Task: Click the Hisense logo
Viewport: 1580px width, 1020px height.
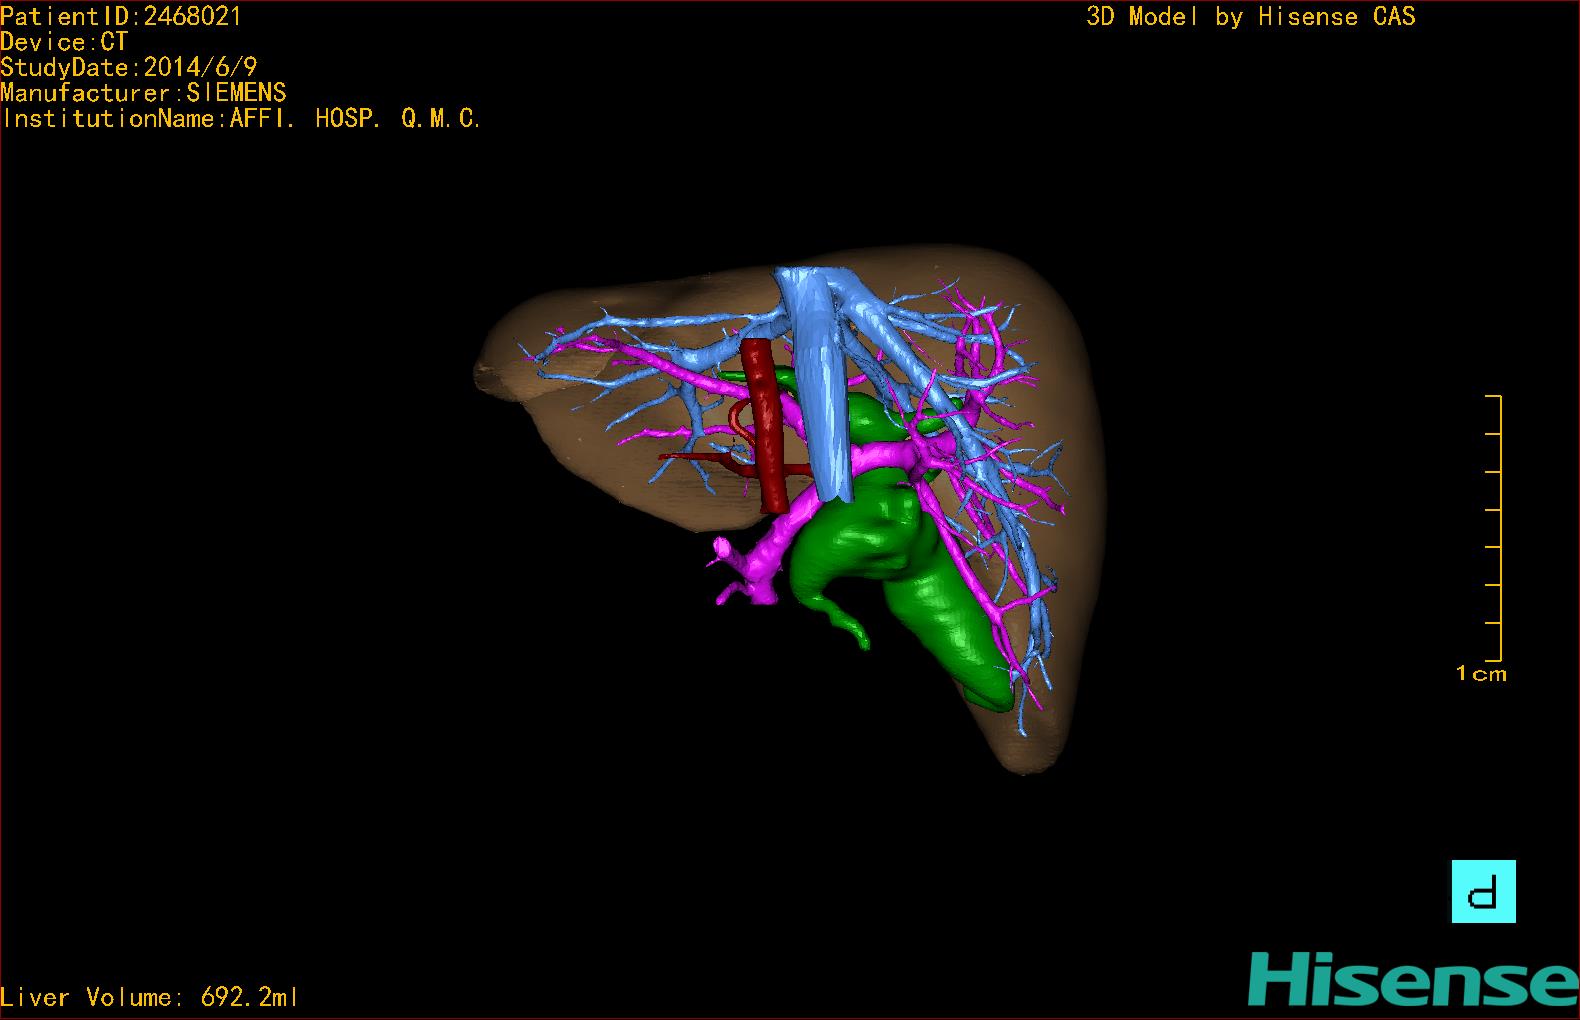Action: pyautogui.click(x=1413, y=979)
